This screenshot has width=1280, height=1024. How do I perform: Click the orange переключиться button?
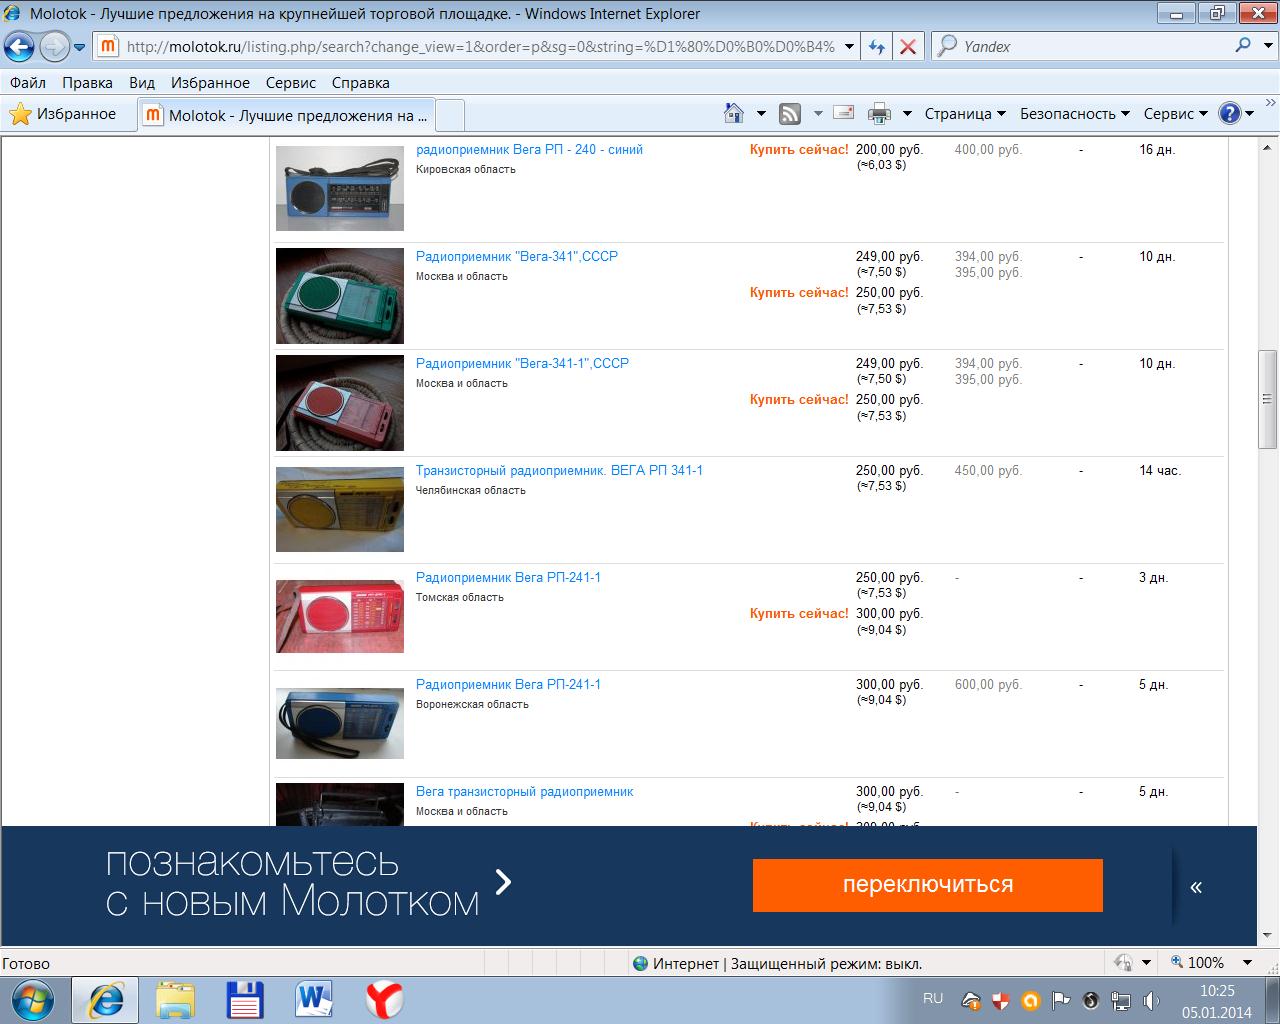[927, 885]
